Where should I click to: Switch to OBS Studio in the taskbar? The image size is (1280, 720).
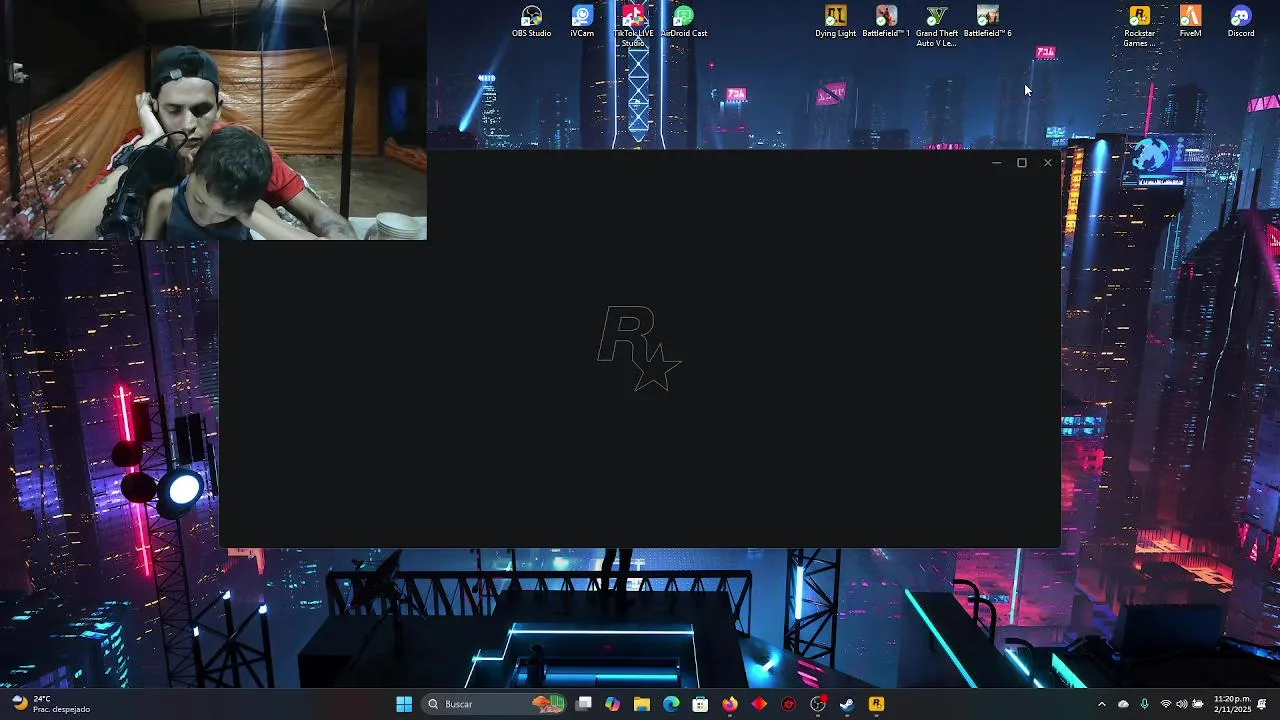coord(818,704)
